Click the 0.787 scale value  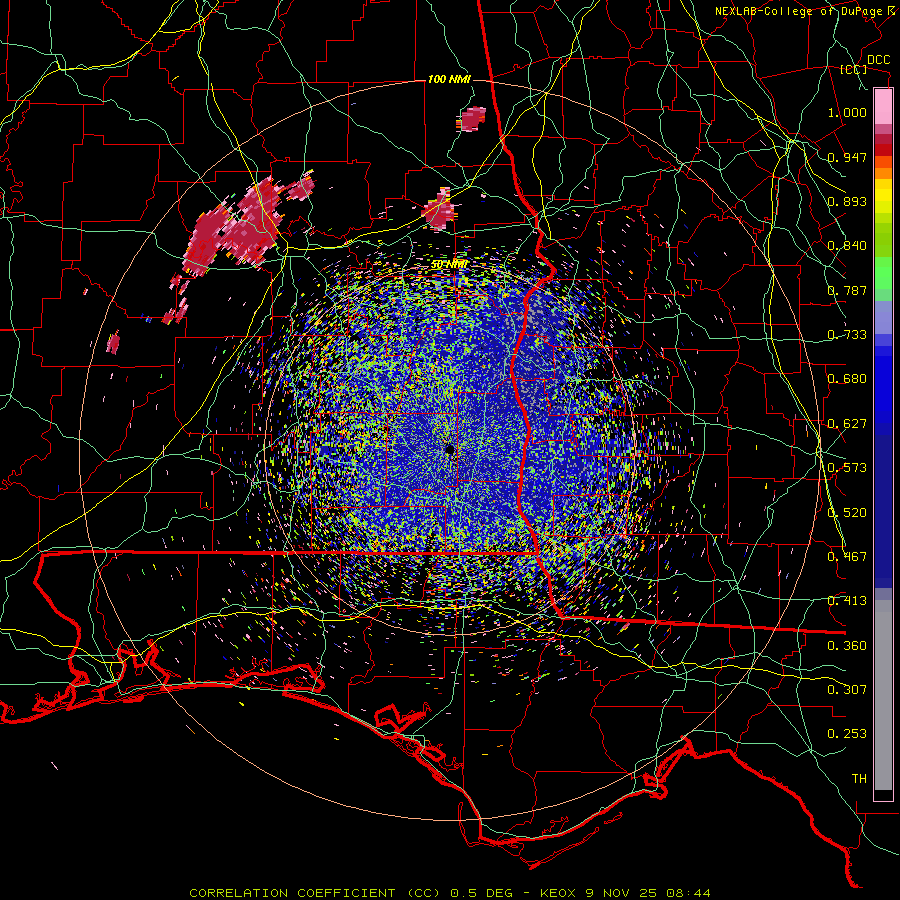(847, 290)
